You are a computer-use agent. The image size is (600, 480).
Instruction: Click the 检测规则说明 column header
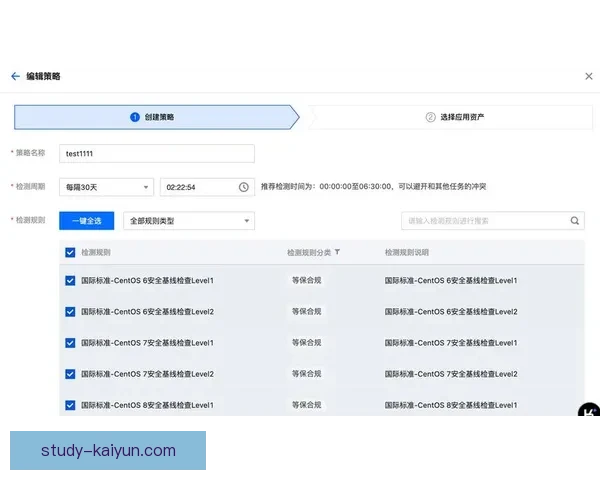pyautogui.click(x=407, y=252)
